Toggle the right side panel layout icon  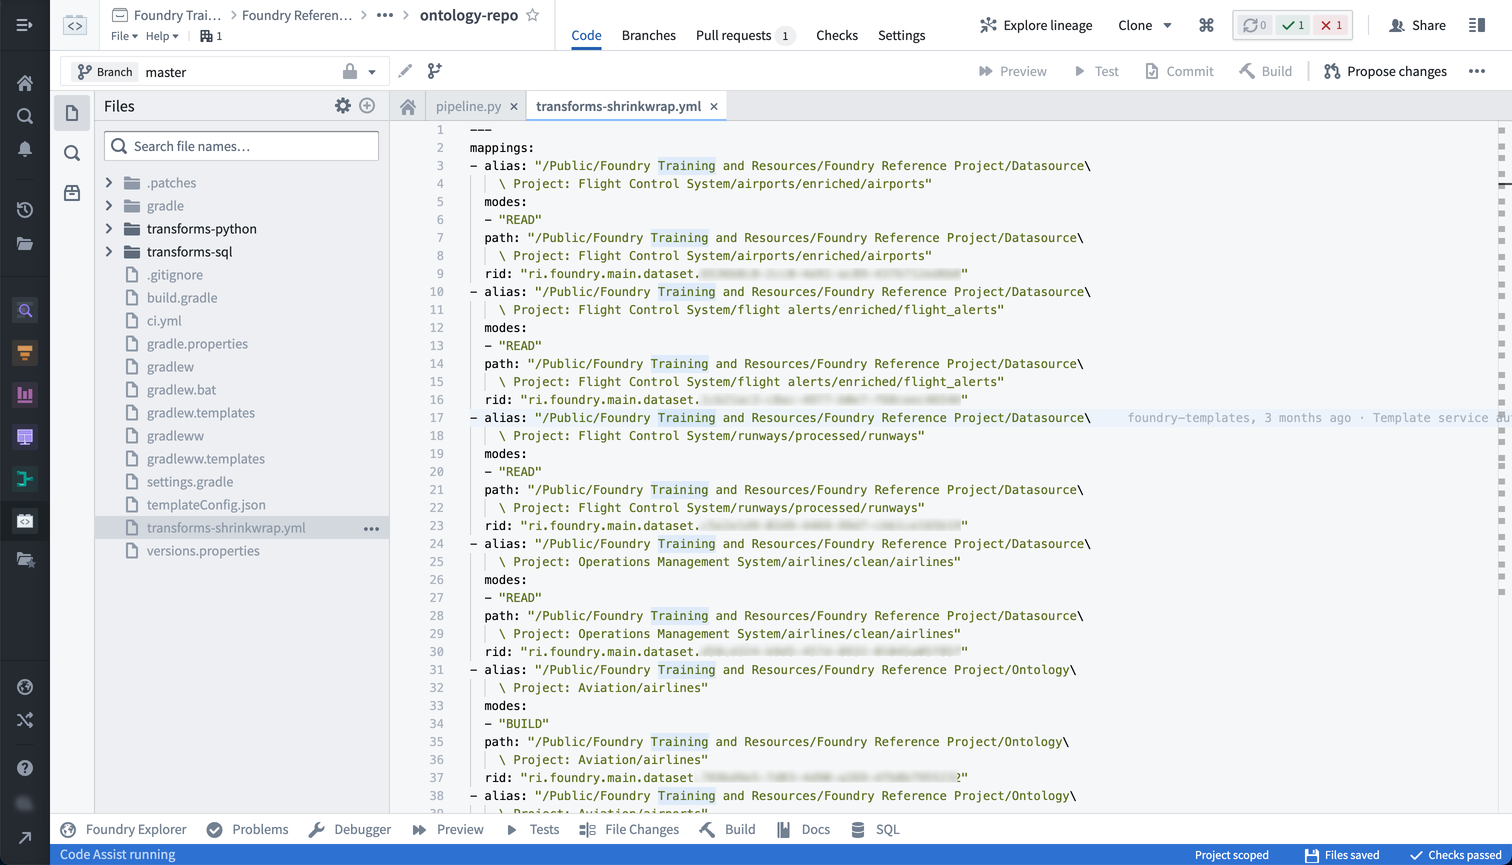tap(1477, 25)
